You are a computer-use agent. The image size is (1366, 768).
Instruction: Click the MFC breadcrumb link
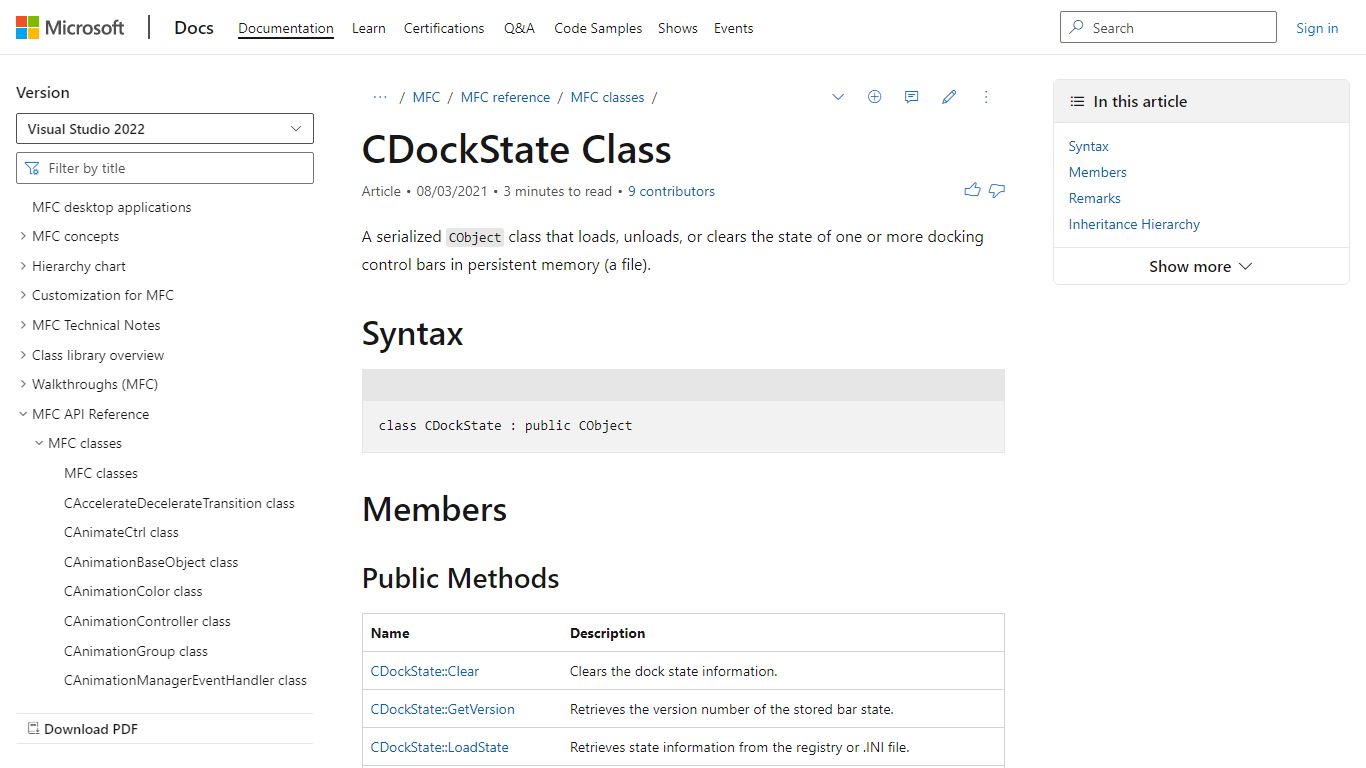(x=426, y=97)
